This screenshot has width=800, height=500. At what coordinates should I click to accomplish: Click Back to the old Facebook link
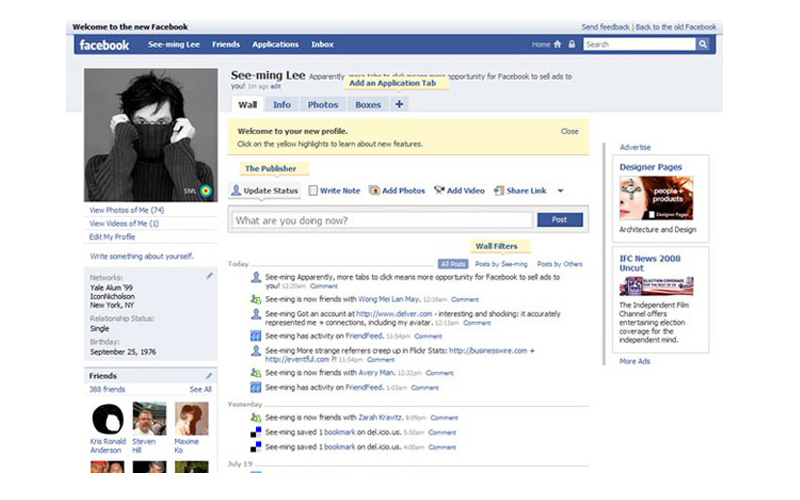click(676, 27)
